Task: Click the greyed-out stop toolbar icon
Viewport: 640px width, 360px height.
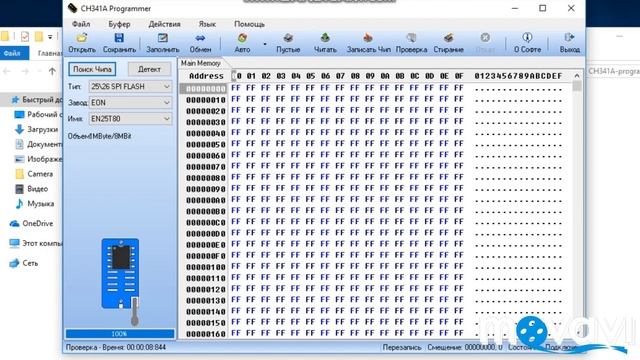Action: [x=485, y=38]
